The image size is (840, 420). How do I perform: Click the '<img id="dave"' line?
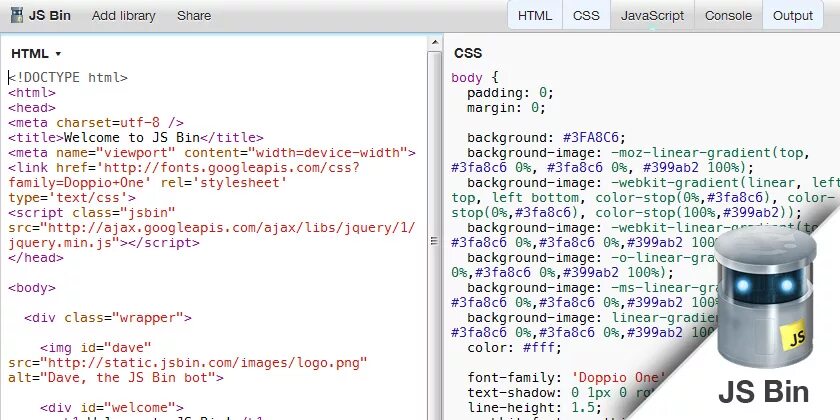pyautogui.click(x=95, y=348)
